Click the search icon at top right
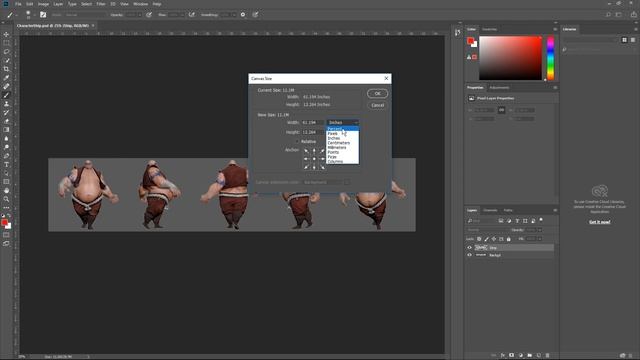This screenshot has height=360, width=640. [x=608, y=15]
